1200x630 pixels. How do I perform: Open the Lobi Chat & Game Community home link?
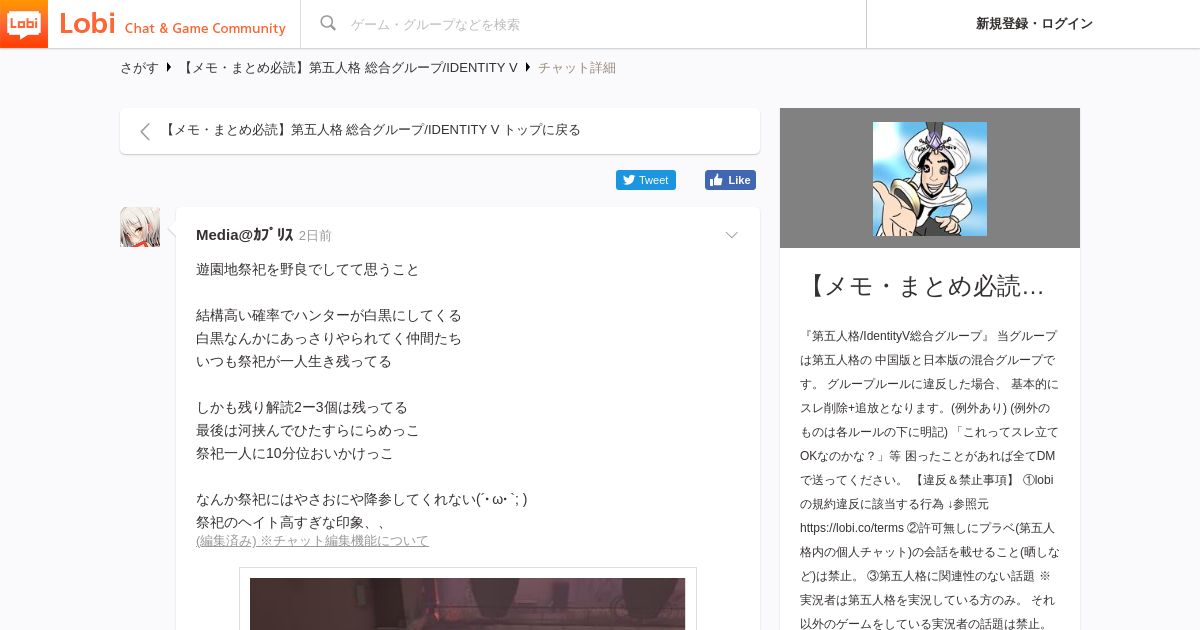[173, 24]
